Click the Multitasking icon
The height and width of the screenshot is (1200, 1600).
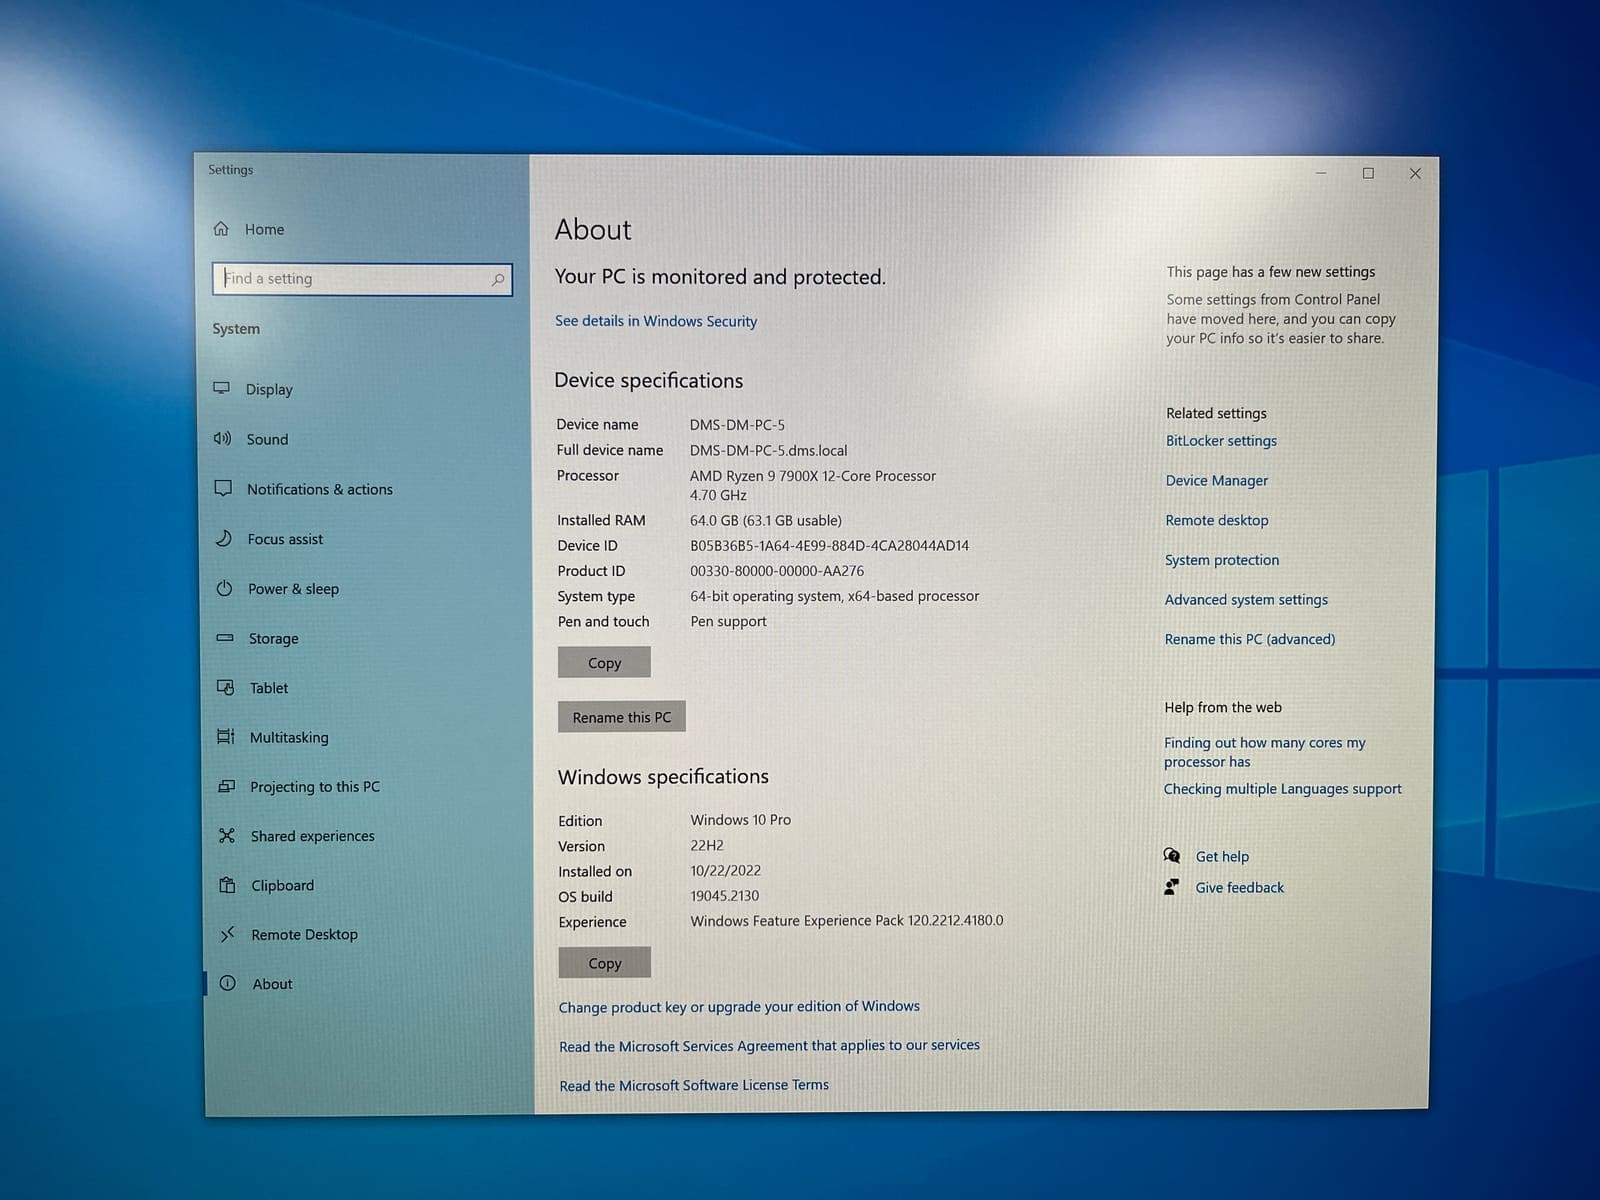coord(226,736)
